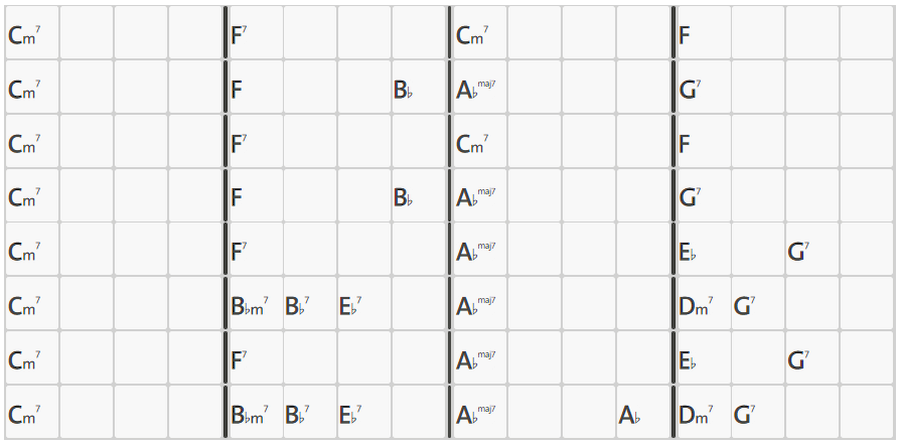
Task: Select the Bb chord in the second row
Action: 403,90
